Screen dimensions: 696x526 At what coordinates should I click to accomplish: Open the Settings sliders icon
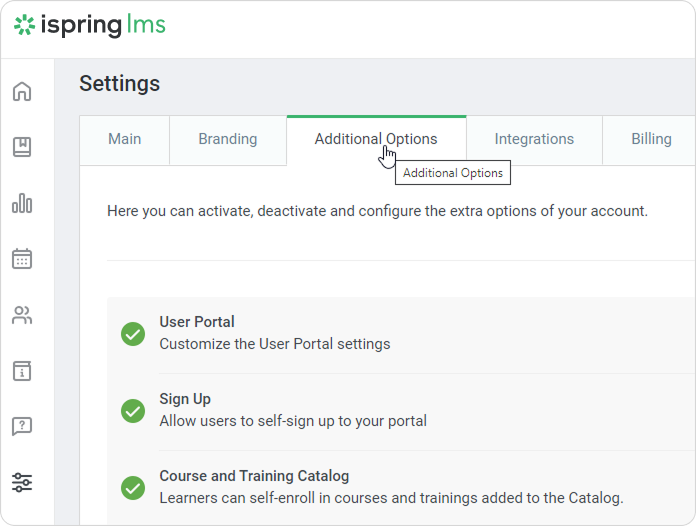click(22, 482)
